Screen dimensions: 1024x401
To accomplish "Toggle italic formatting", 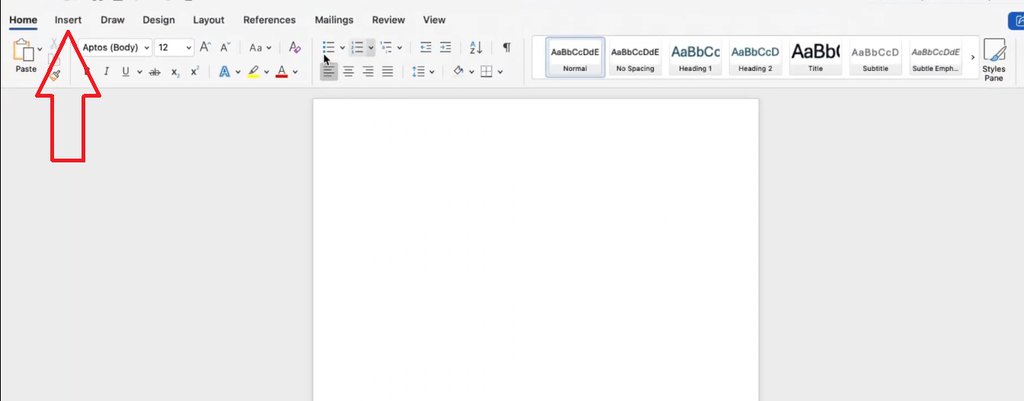I will tap(106, 72).
